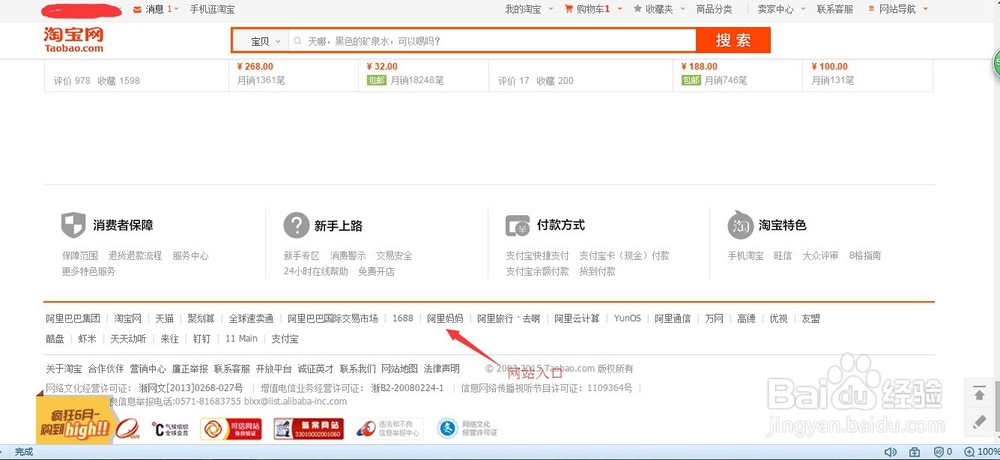Screen dimensions: 1000x460
Task: Expand the 卖家中心 dropdown arrow
Action: (x=803, y=9)
